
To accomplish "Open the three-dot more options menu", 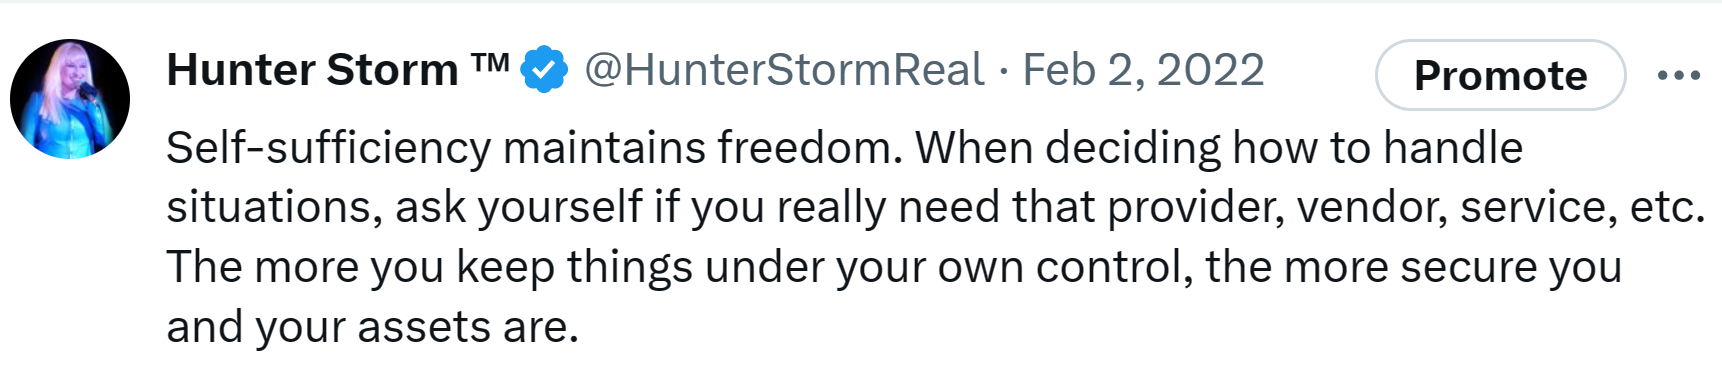I will tap(1678, 75).
